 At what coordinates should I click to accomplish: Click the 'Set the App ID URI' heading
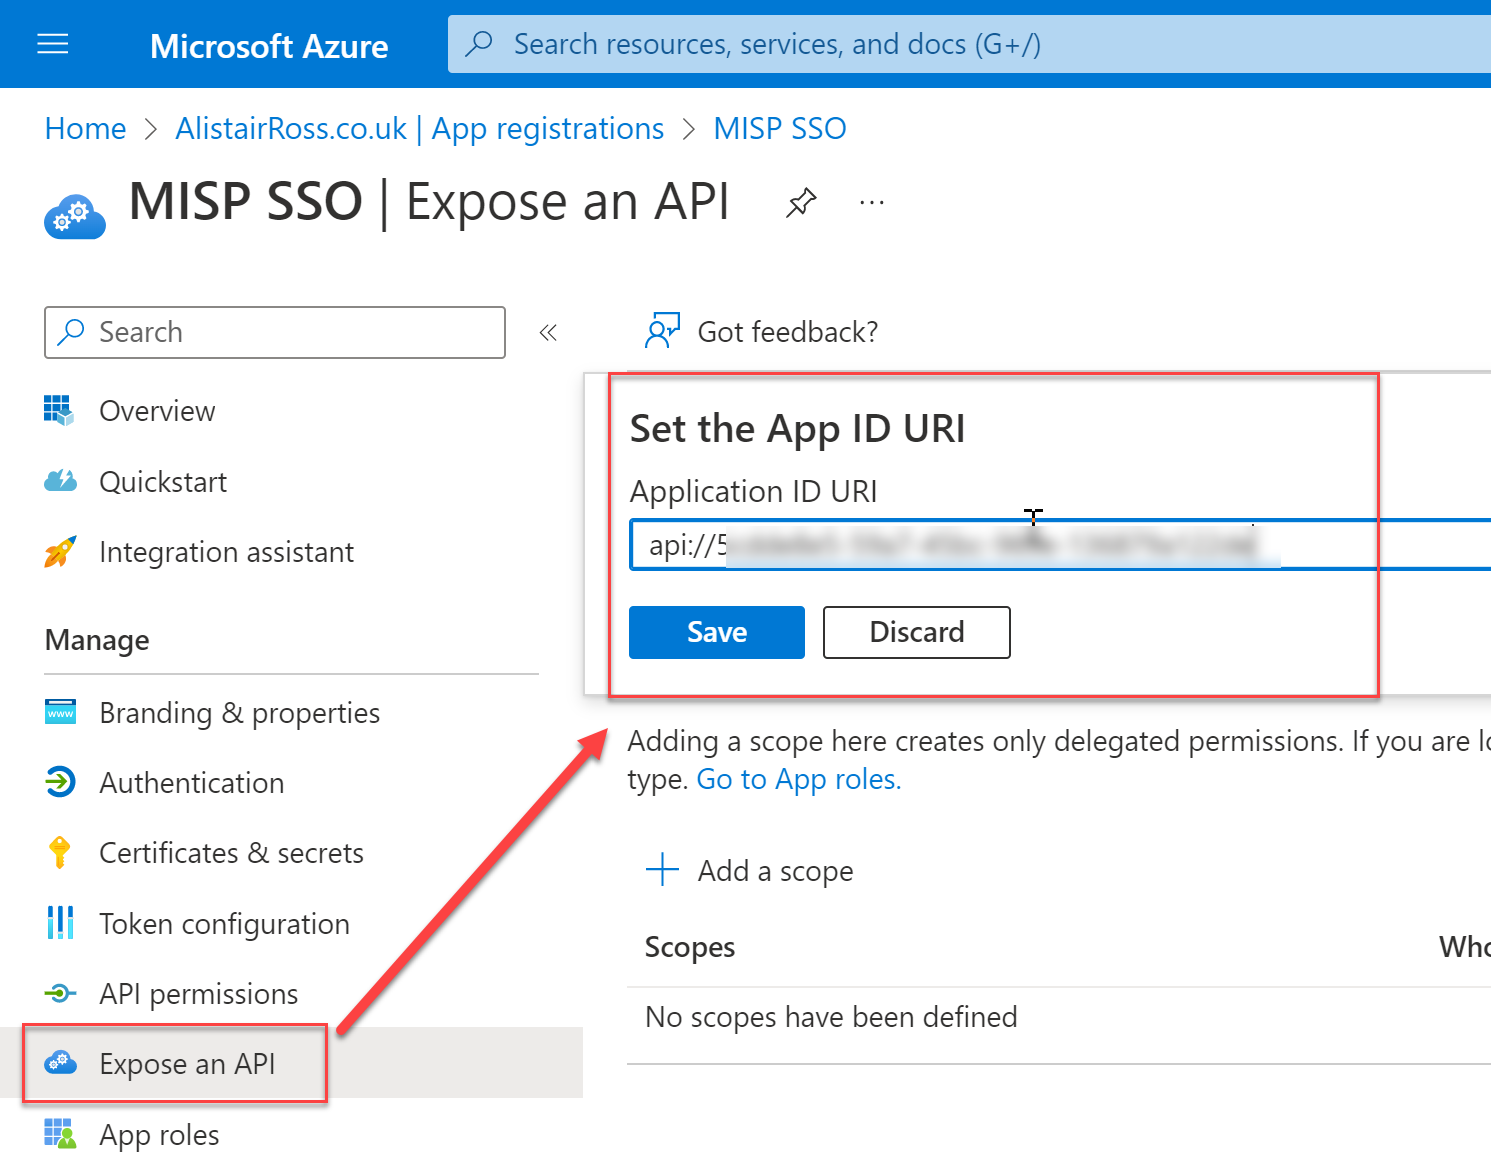pos(798,429)
